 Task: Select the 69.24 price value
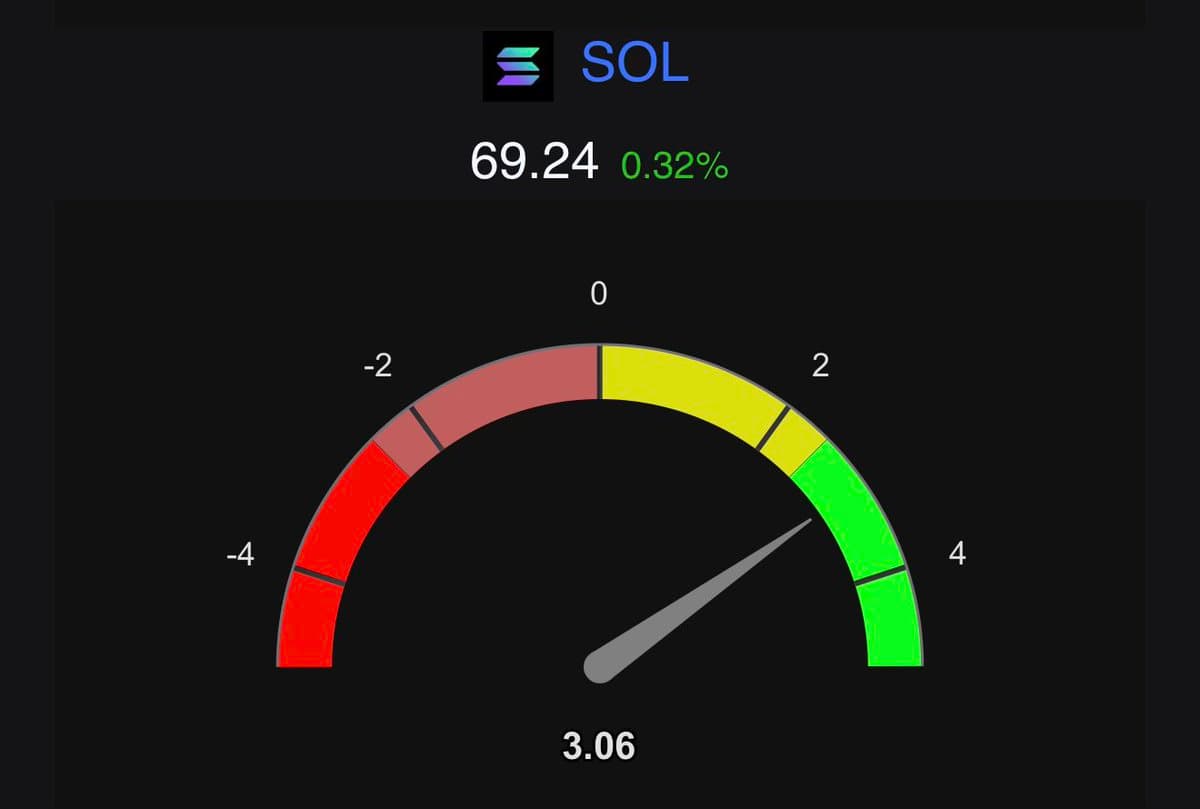[534, 162]
